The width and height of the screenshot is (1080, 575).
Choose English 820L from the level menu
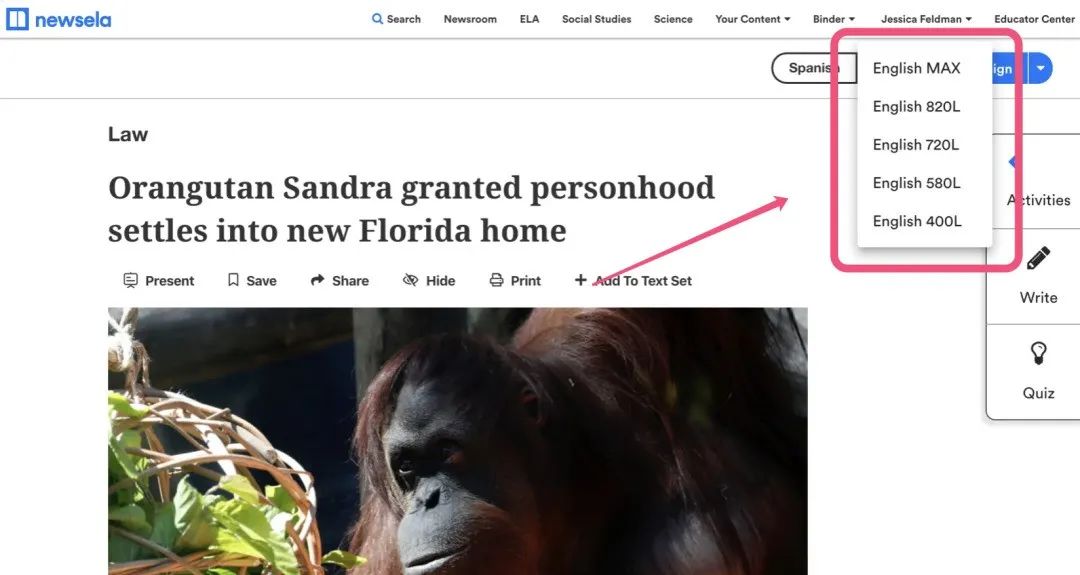(x=916, y=107)
